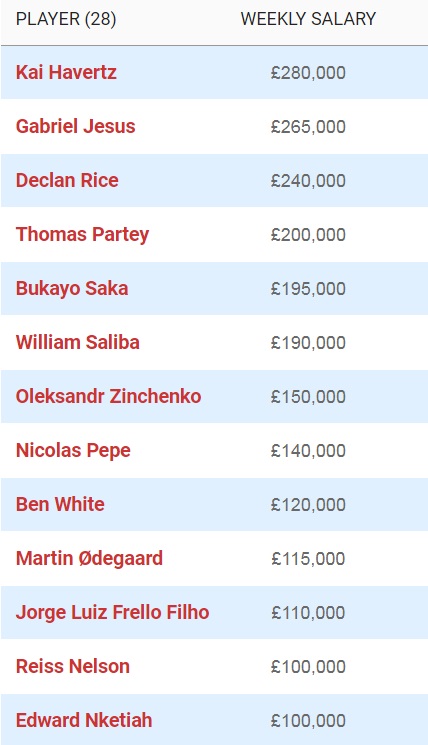428x745 pixels.
Task: Open William Saliba player page
Action: click(77, 343)
